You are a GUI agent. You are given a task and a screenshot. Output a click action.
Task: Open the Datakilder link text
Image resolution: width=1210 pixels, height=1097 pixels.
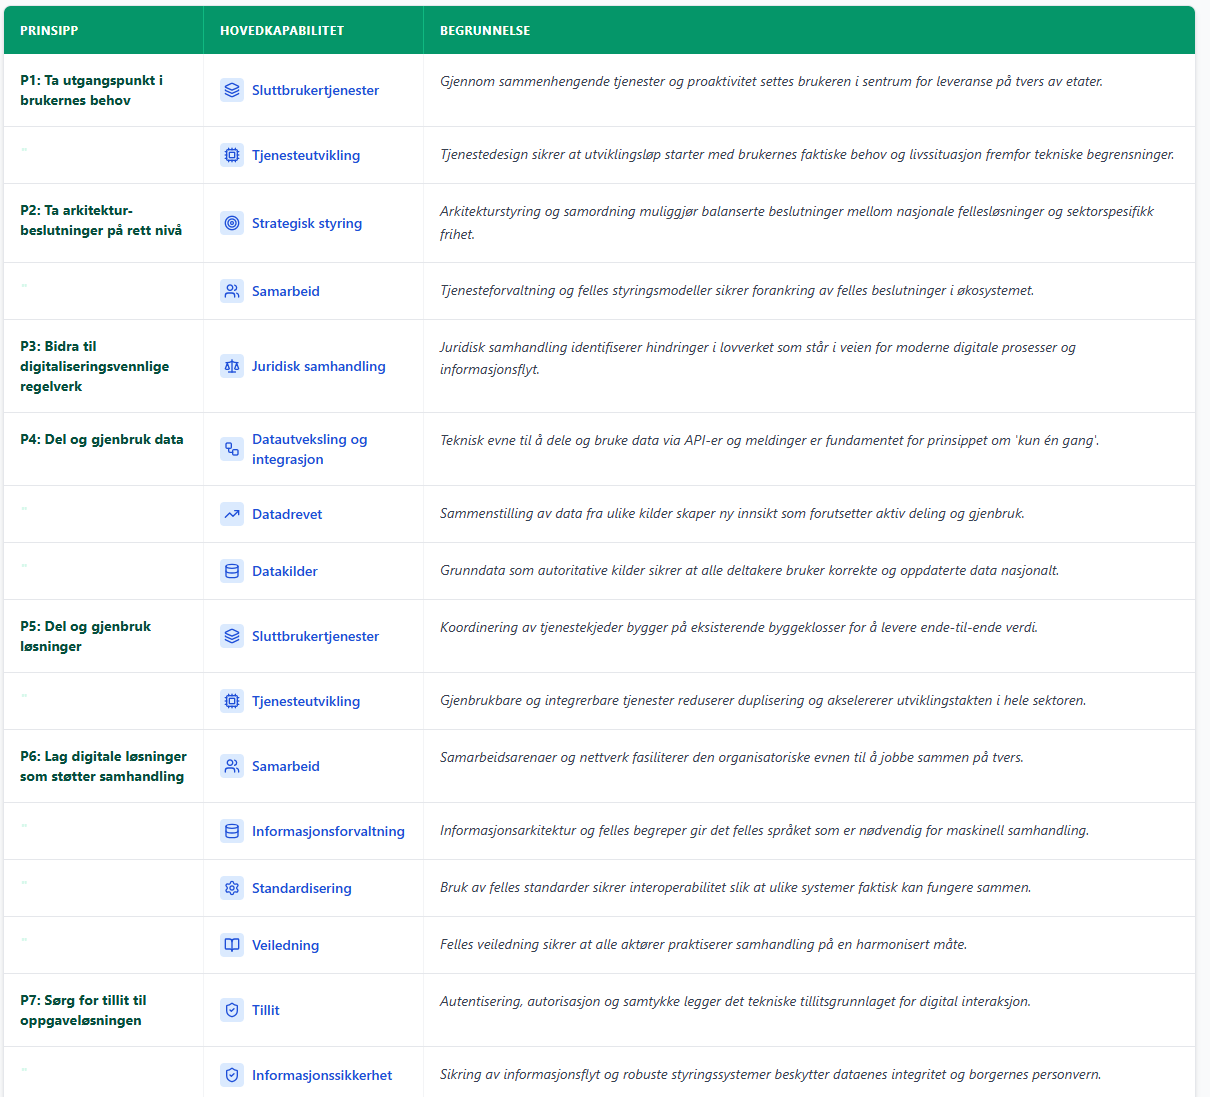coord(284,571)
